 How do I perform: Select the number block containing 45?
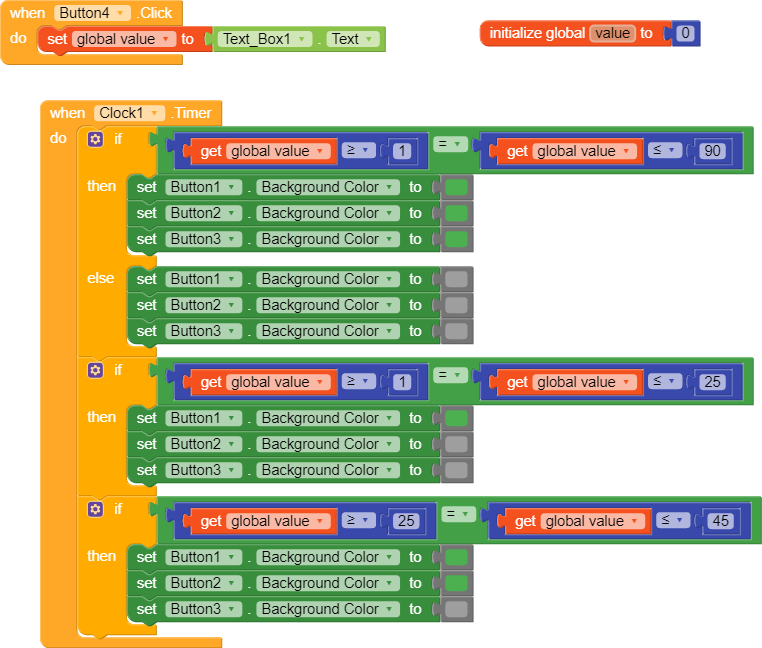pos(720,521)
